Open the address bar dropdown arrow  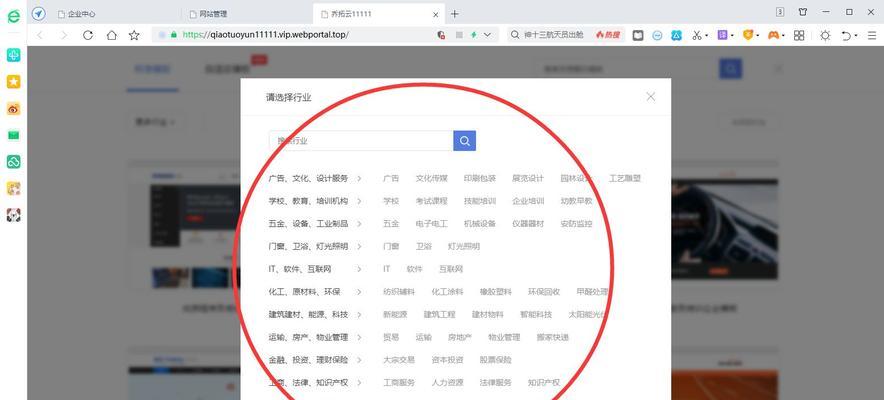(x=488, y=35)
